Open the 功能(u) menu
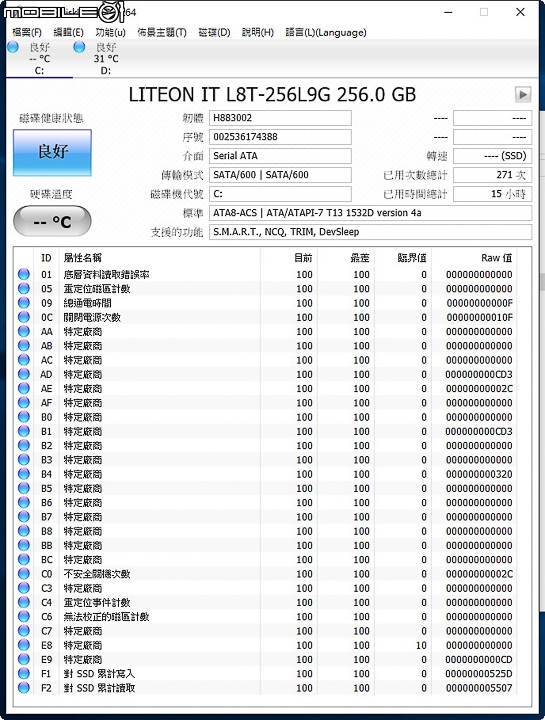Screen dimensions: 545x720 [110, 33]
